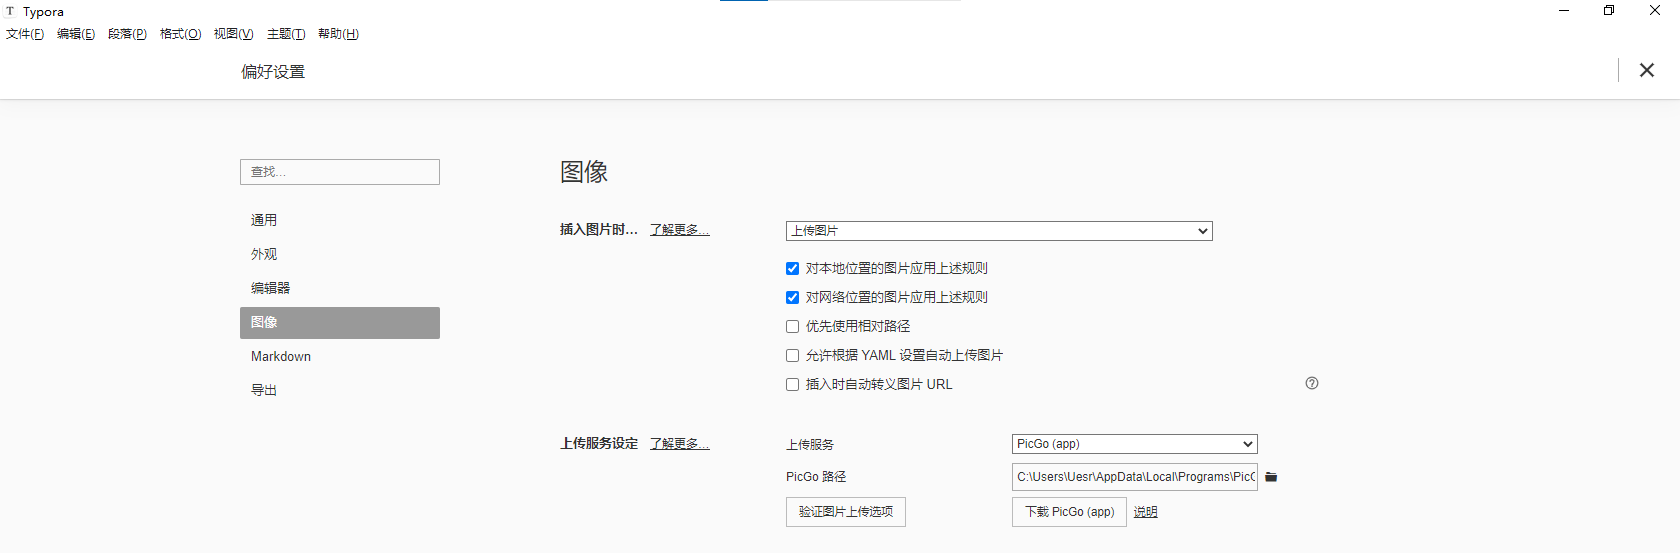Click 下载 PicGo (app) button

(1069, 512)
